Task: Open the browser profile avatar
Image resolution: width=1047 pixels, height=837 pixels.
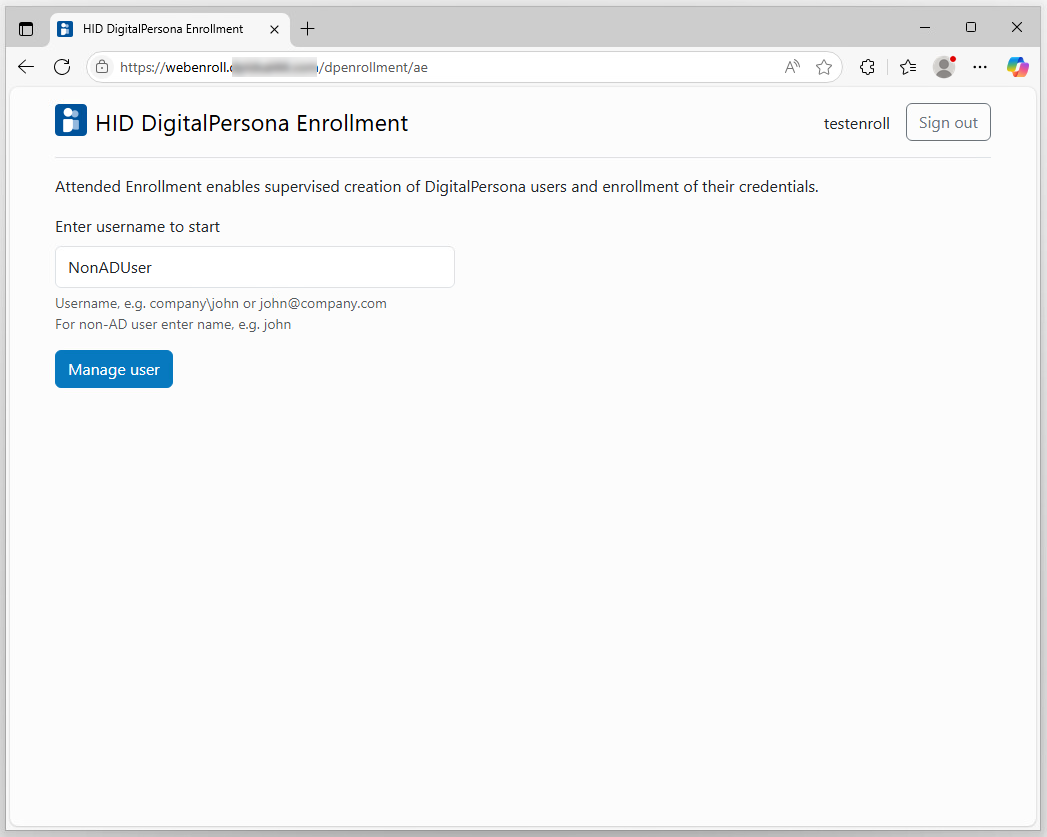Action: 944,67
